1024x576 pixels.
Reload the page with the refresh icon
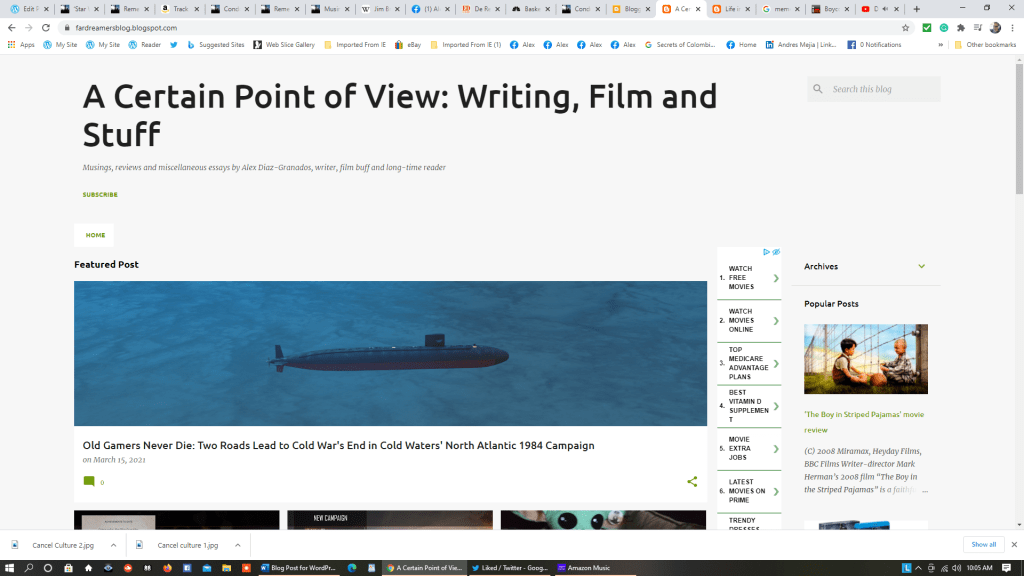pos(46,28)
